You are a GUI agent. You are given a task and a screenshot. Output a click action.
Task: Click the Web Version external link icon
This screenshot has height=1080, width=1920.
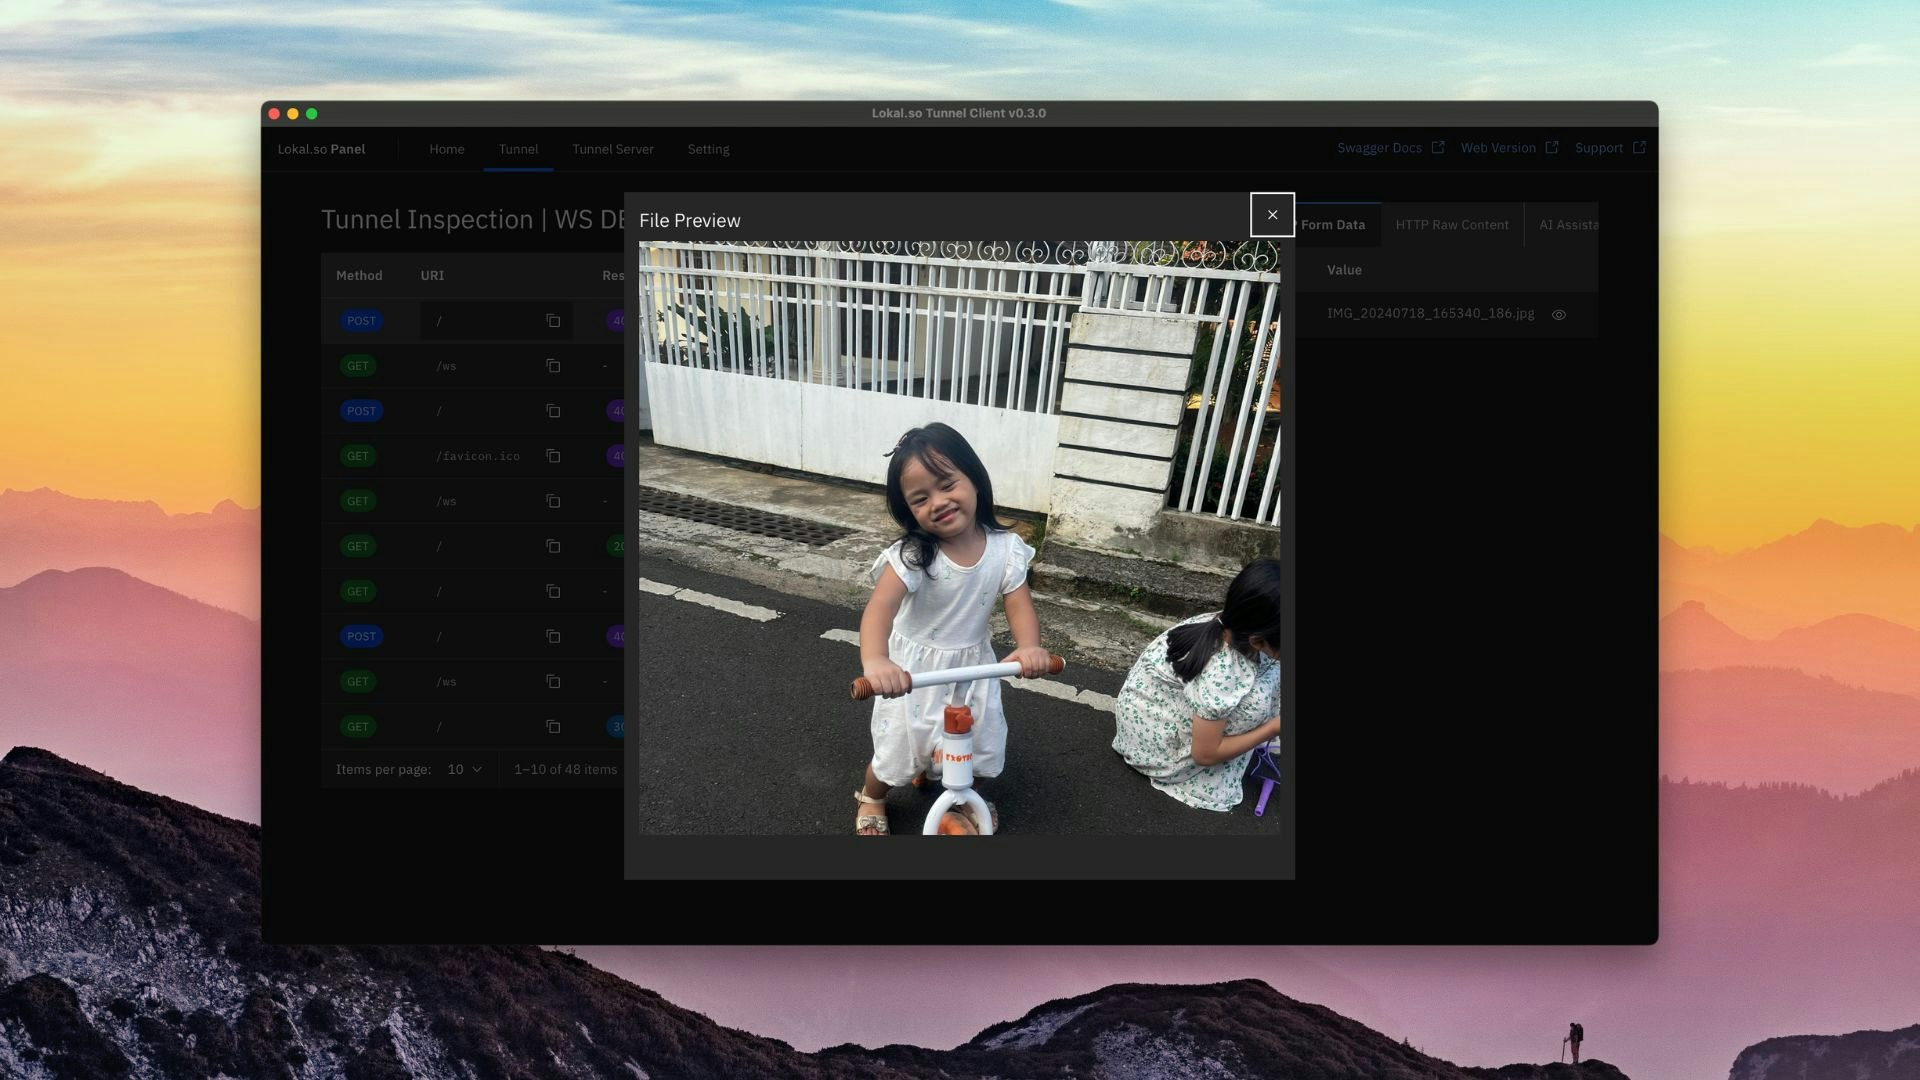coord(1552,148)
